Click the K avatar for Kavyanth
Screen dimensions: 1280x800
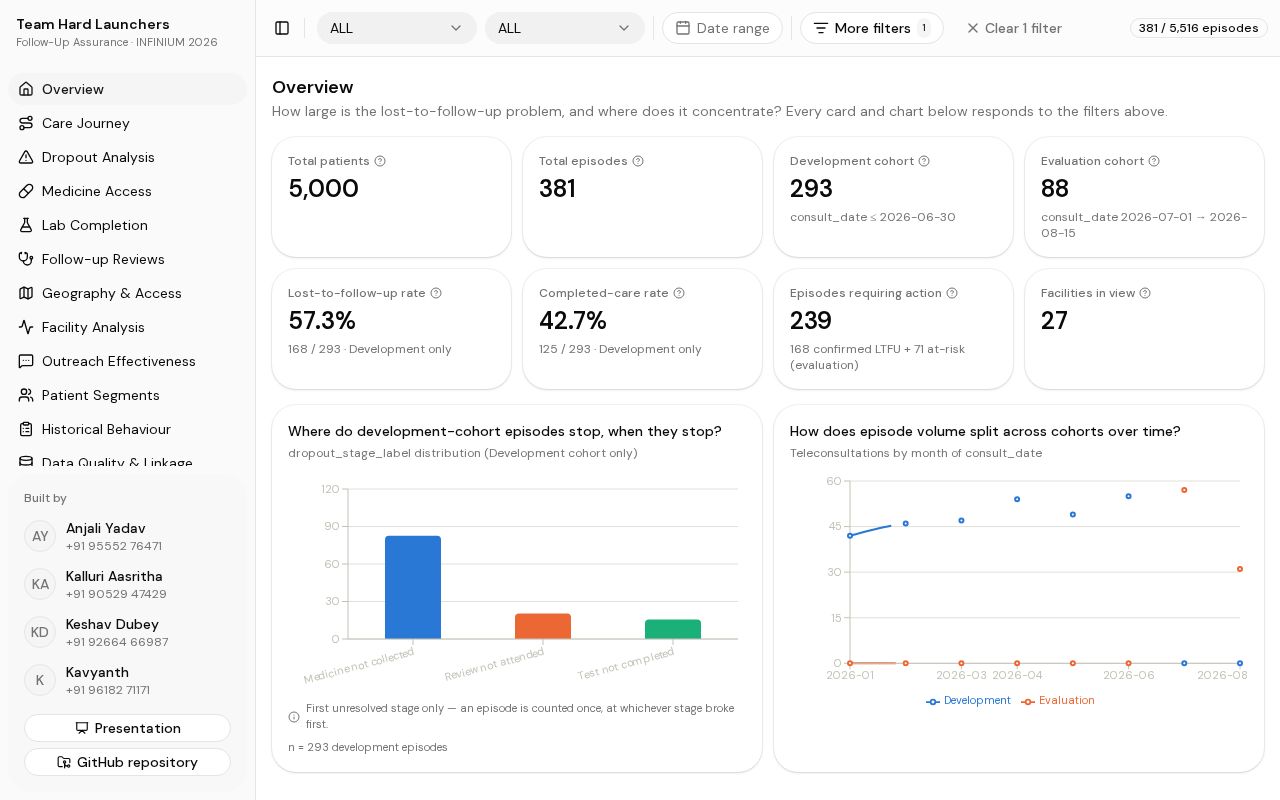[40, 680]
